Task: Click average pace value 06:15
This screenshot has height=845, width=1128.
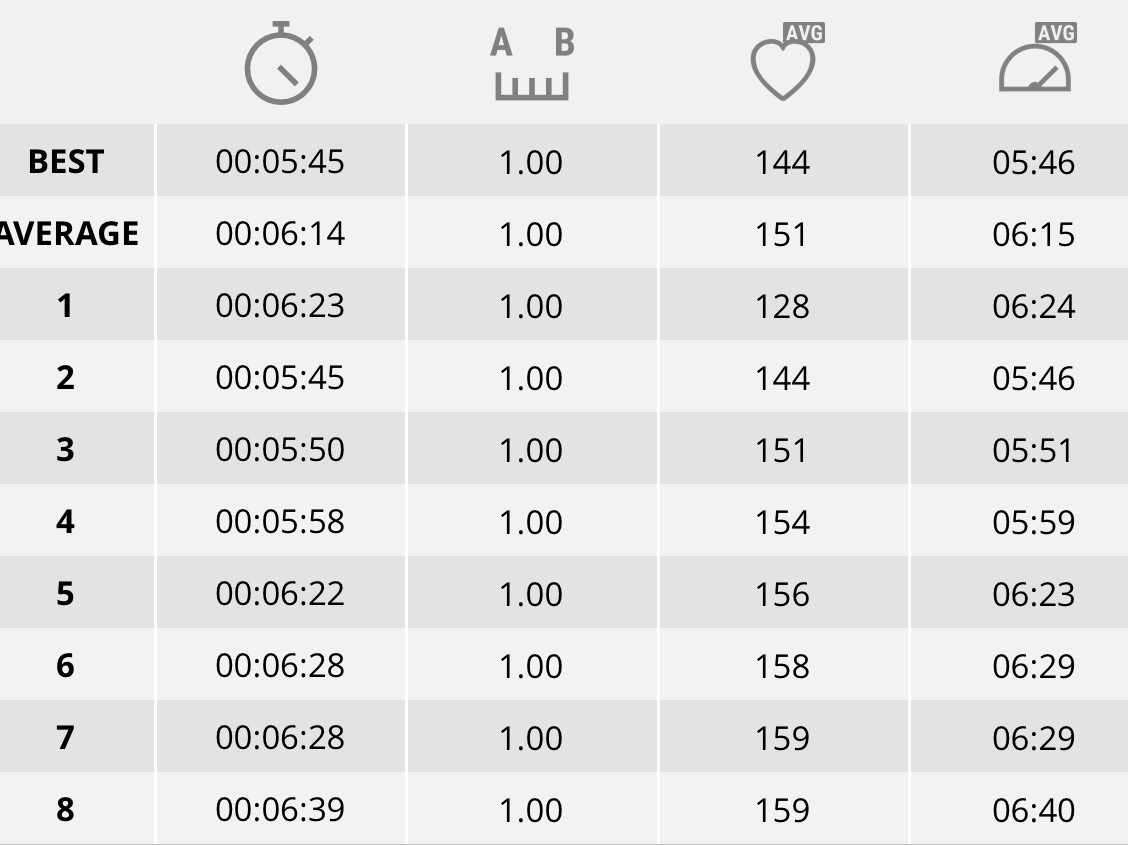Action: click(x=1033, y=234)
